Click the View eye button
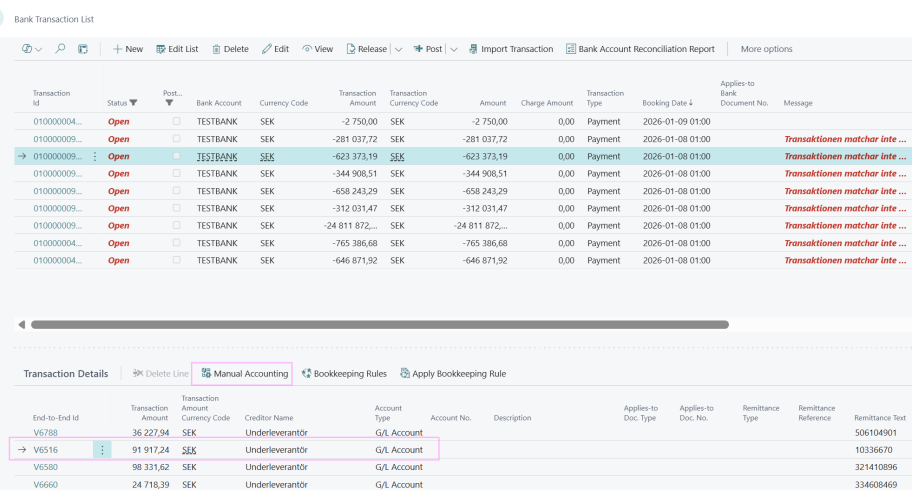Viewport: 912px width, 490px height. point(318,49)
